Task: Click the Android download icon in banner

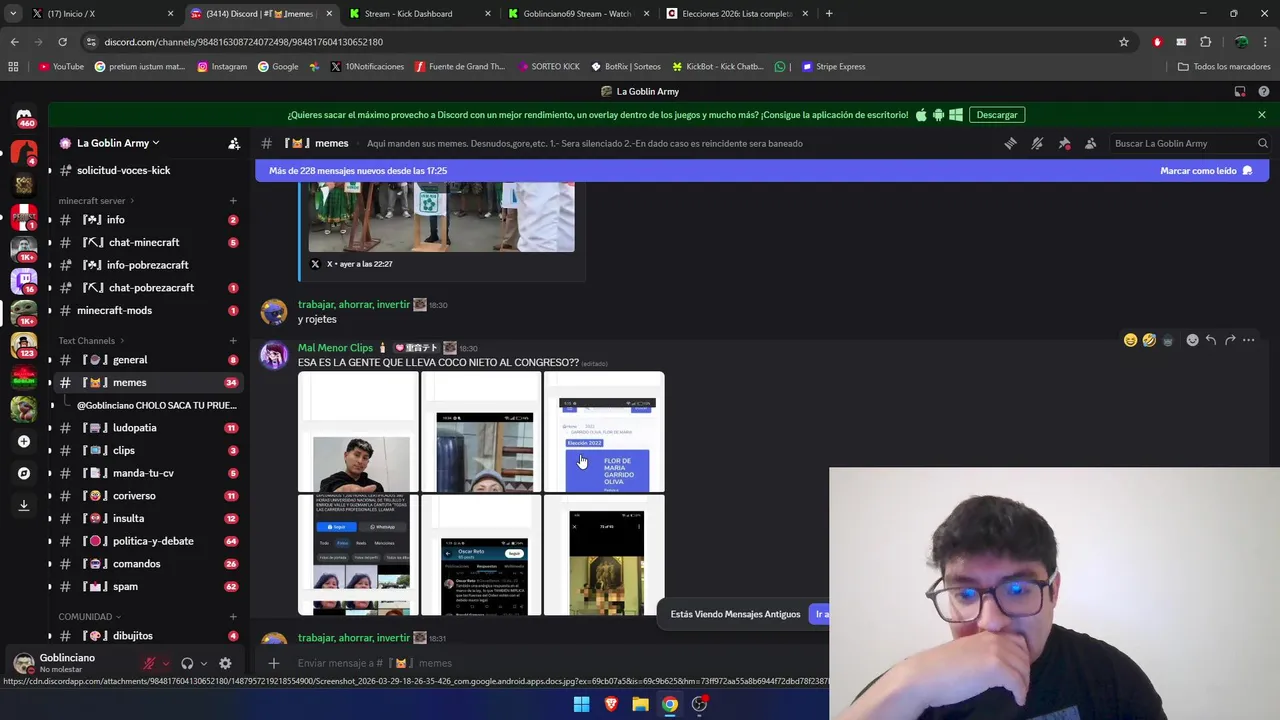Action: (938, 115)
